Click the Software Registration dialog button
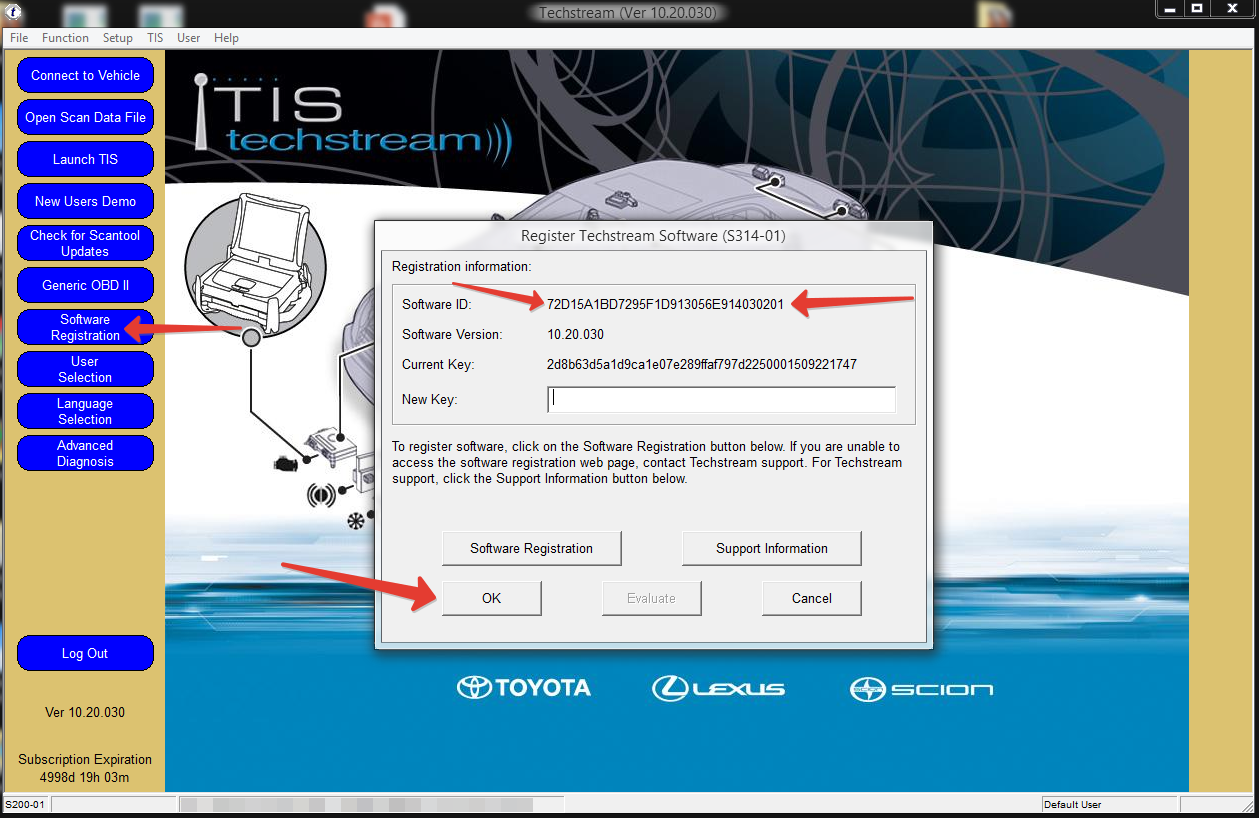Image resolution: width=1259 pixels, height=818 pixels. (531, 548)
